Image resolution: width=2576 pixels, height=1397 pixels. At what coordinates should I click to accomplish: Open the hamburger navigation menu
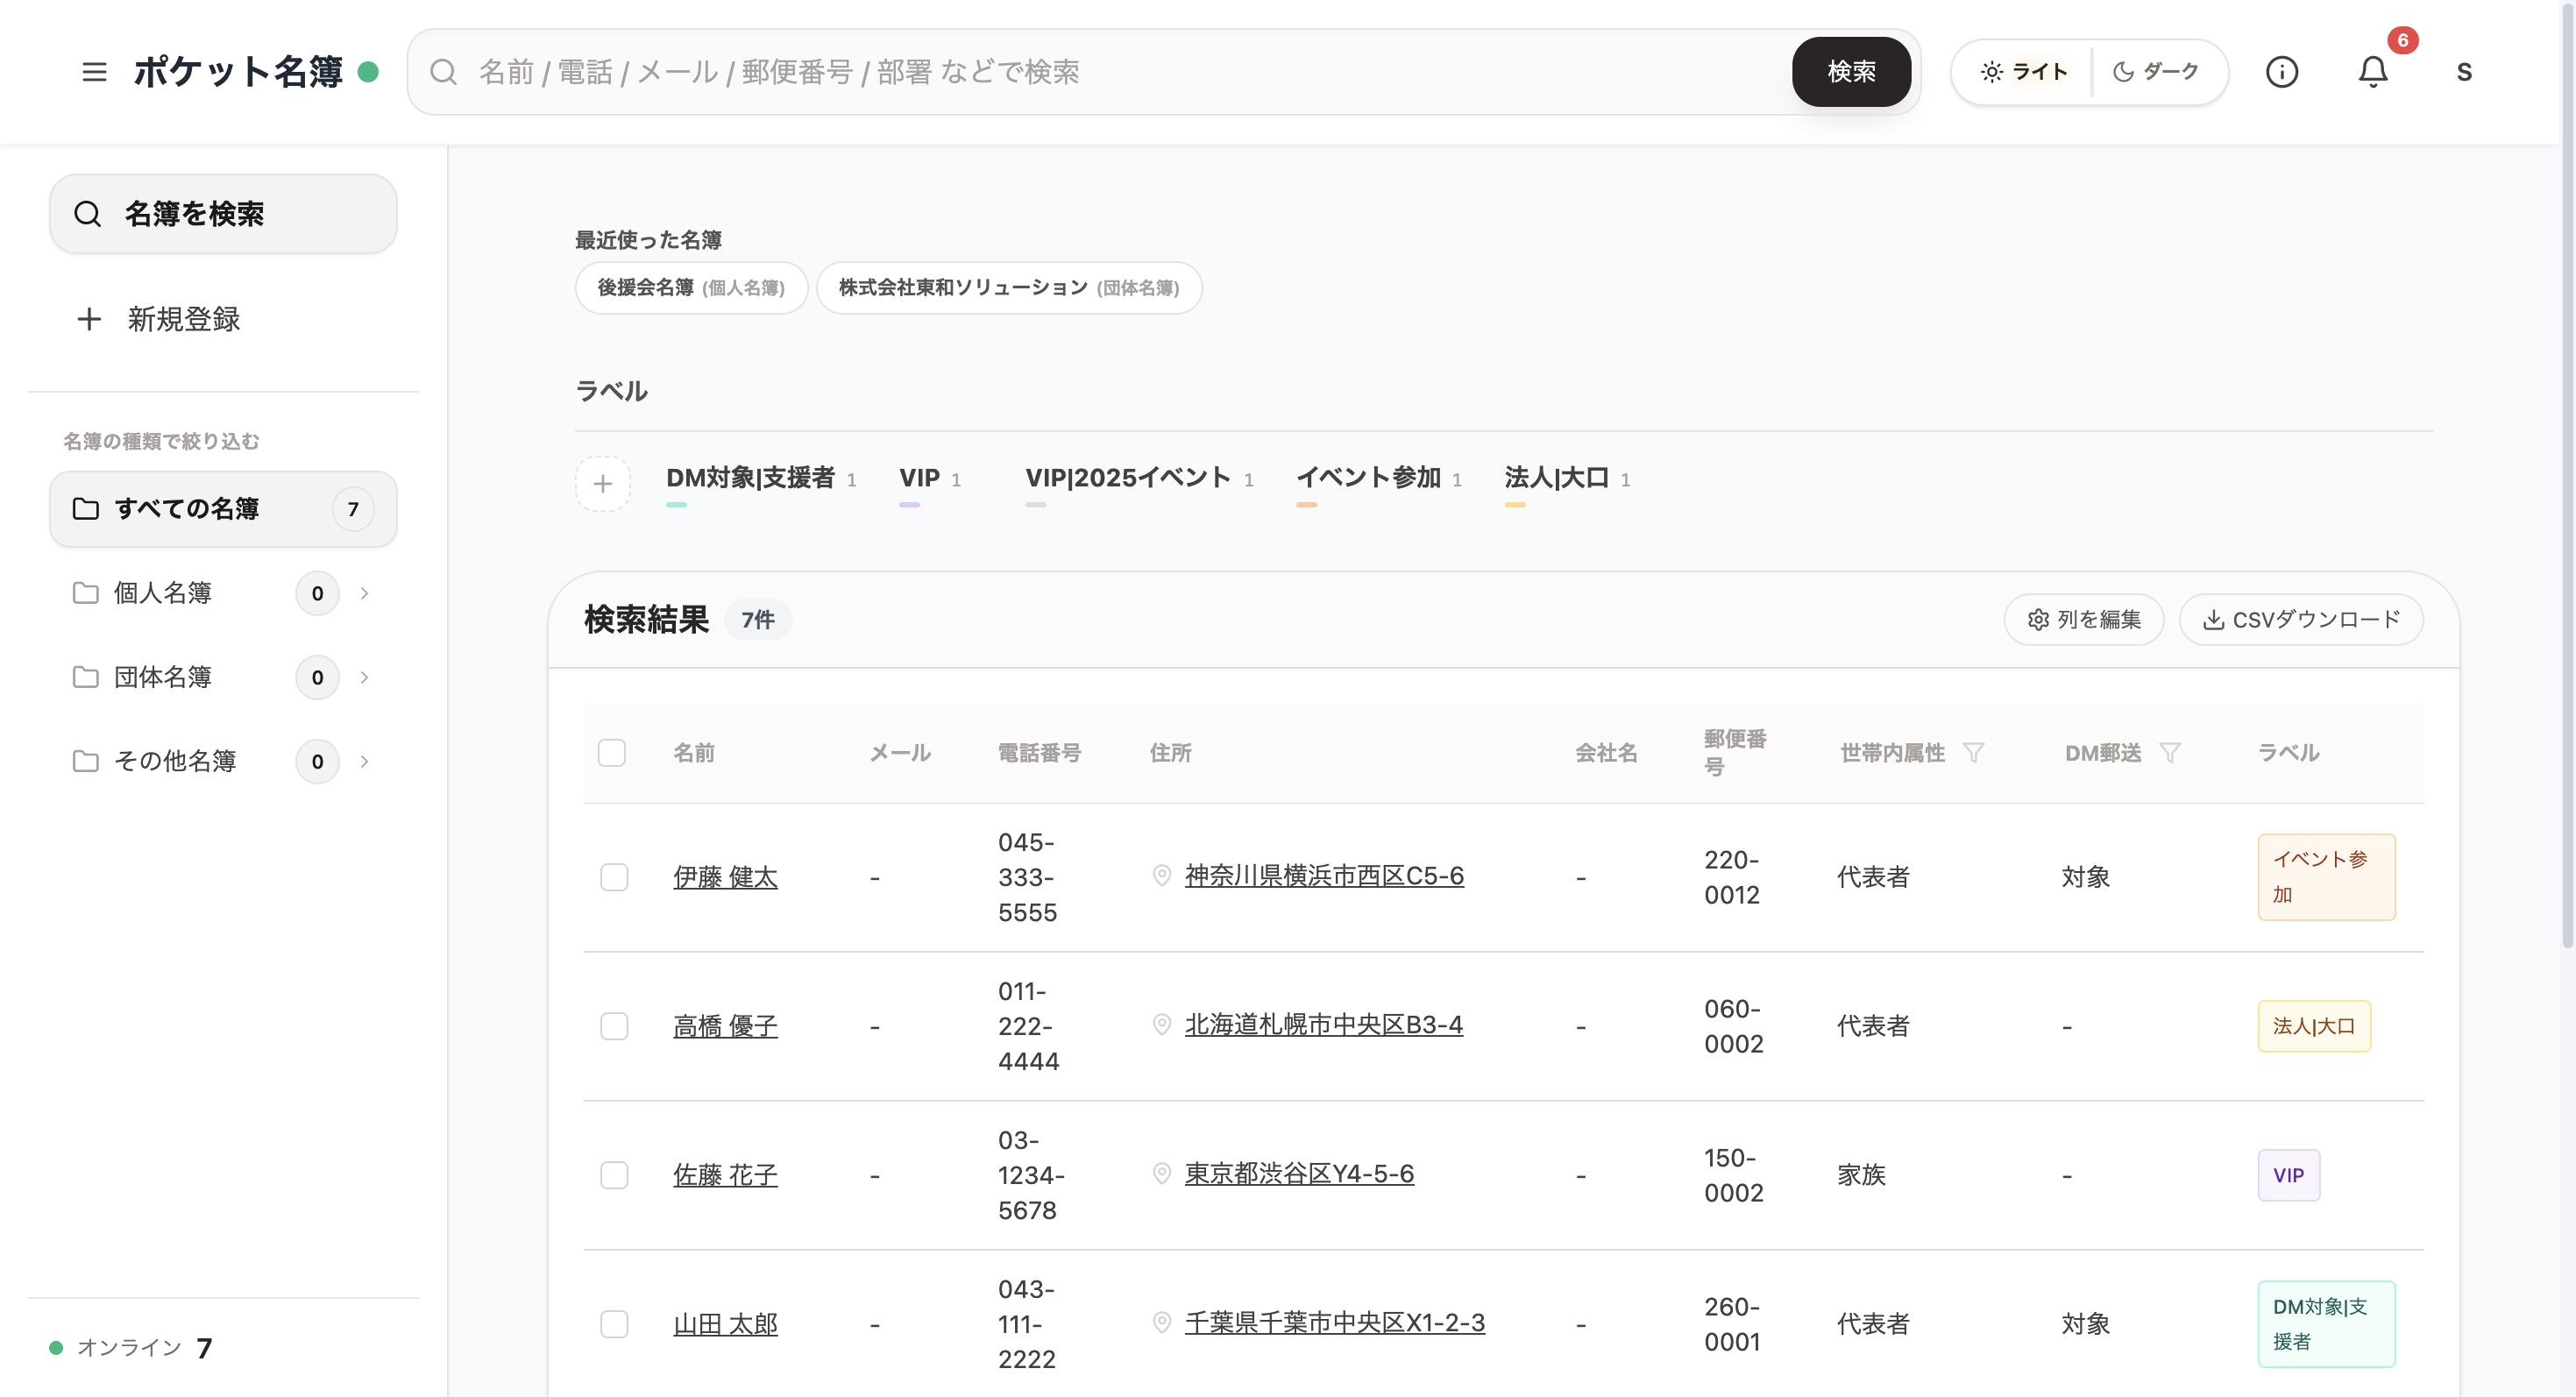[x=94, y=71]
